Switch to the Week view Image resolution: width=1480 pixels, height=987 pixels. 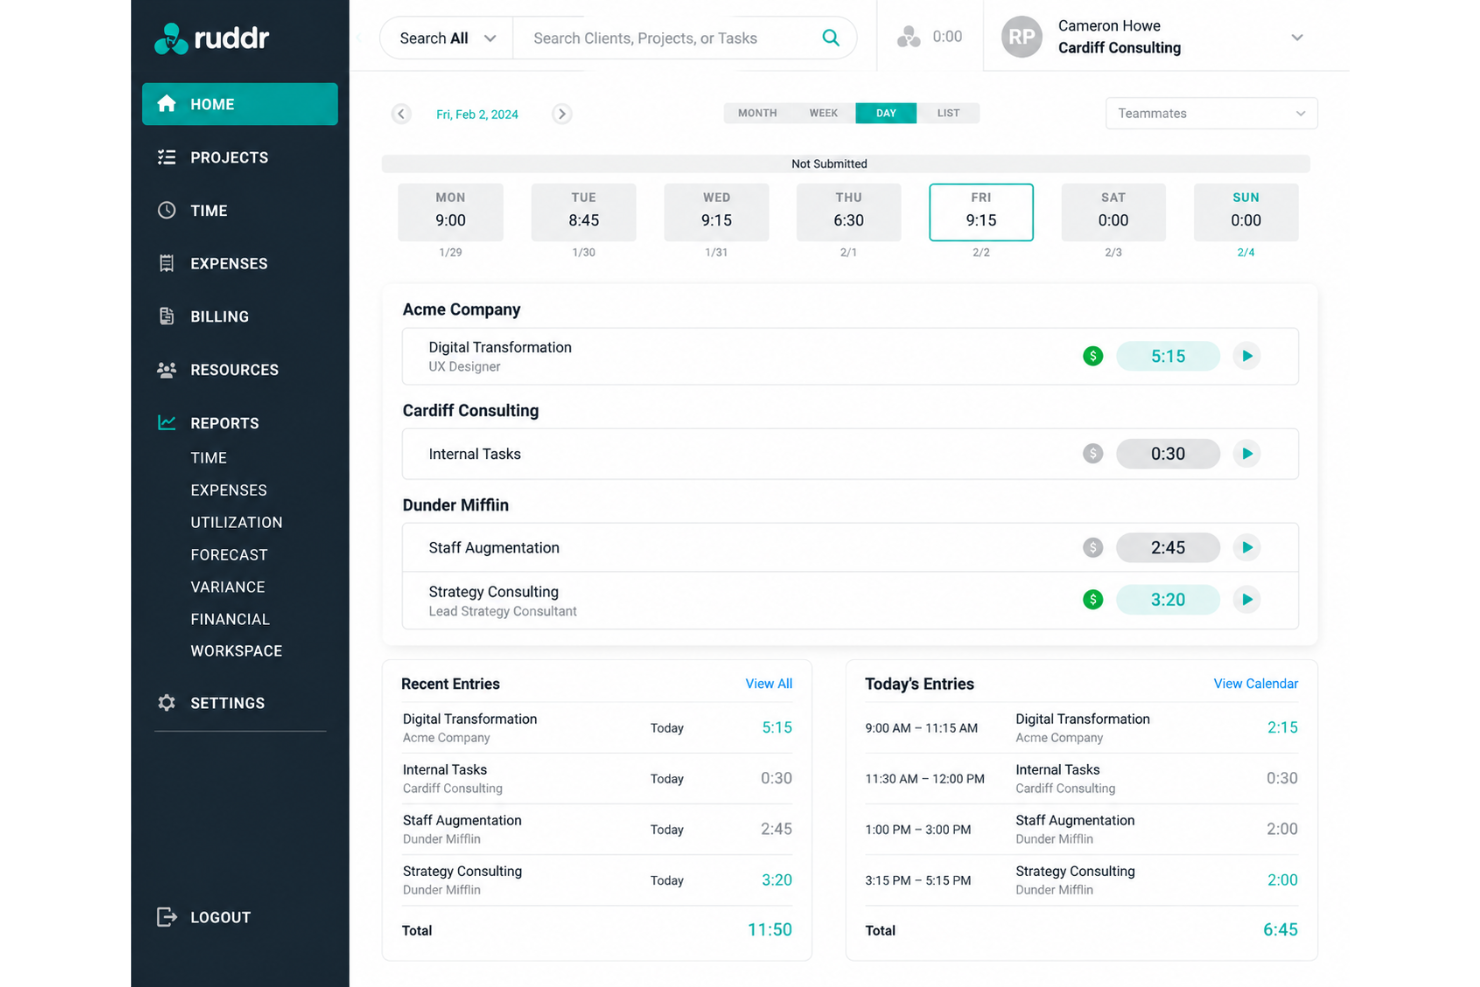tap(823, 113)
